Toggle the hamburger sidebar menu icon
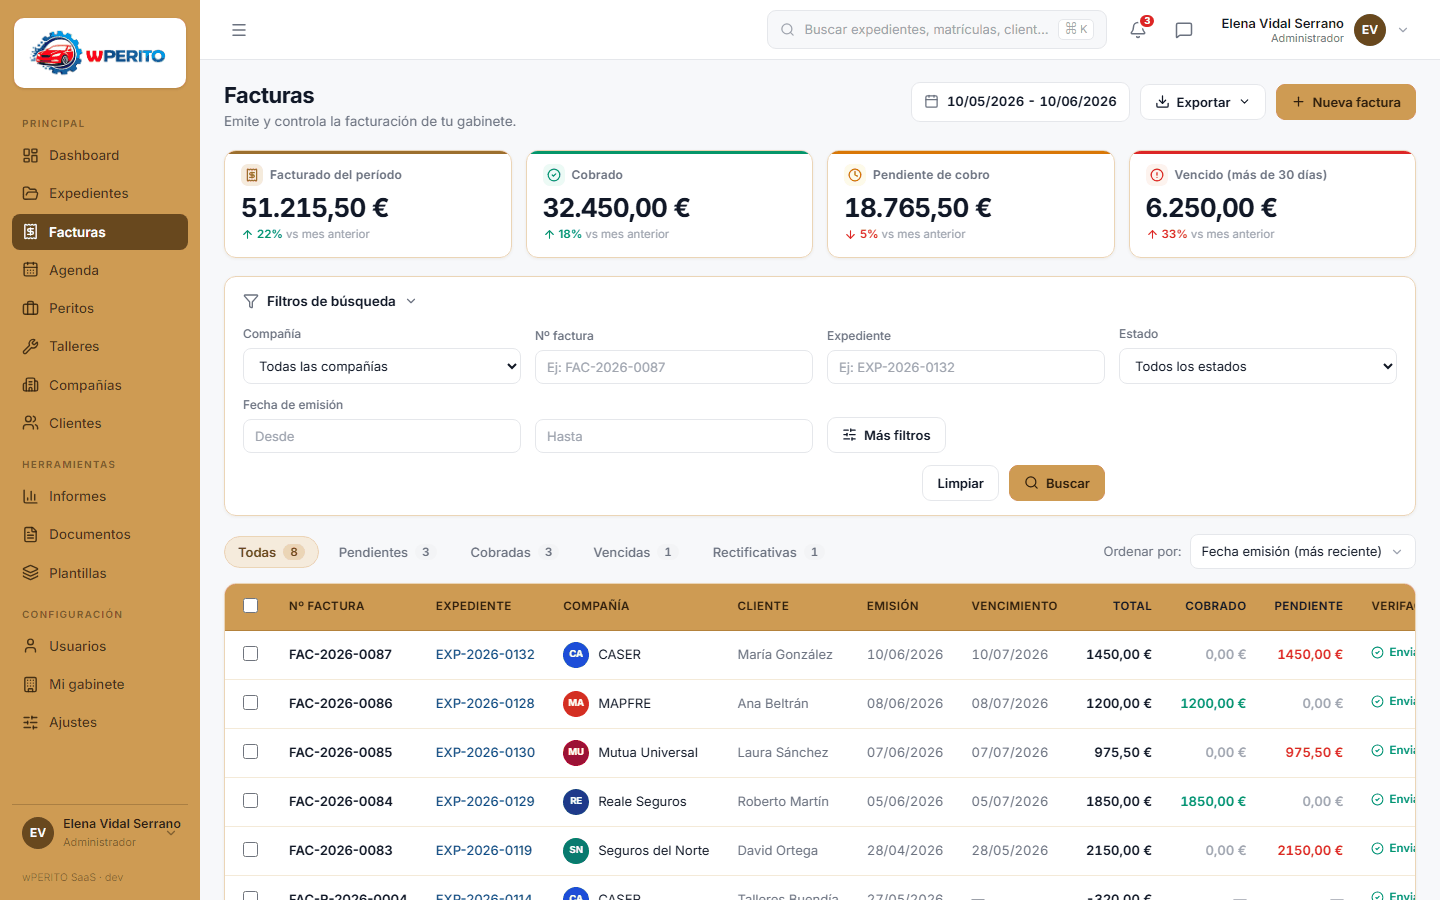1440x900 pixels. 239,30
